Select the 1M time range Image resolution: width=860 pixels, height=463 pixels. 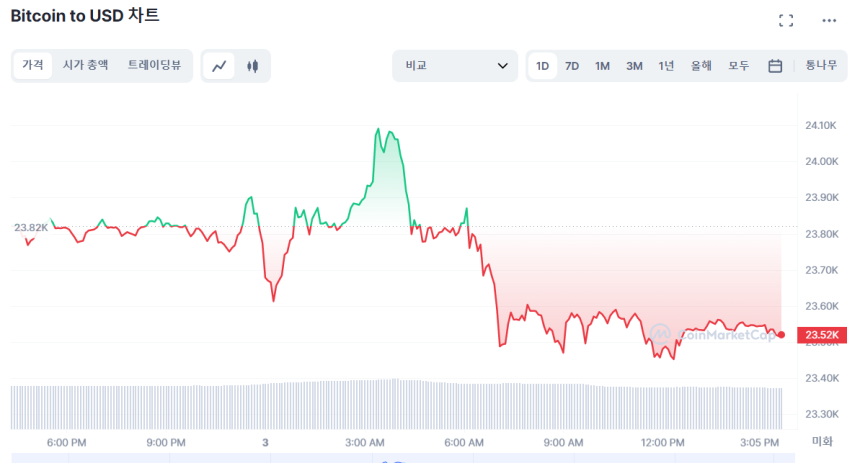pos(602,66)
